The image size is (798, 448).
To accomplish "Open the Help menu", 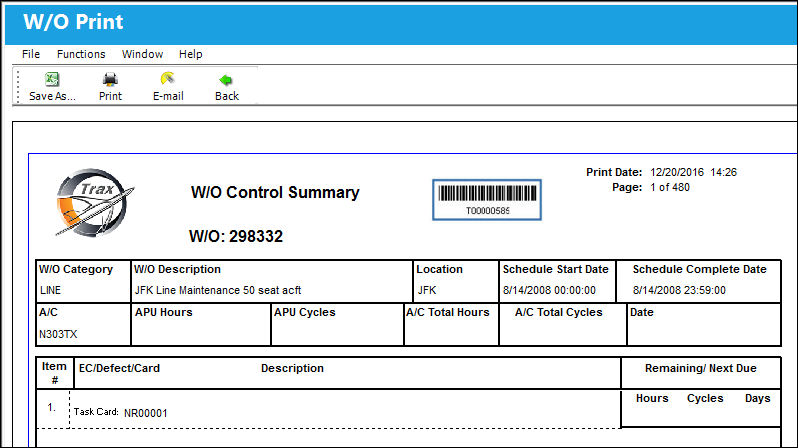I will click(191, 54).
